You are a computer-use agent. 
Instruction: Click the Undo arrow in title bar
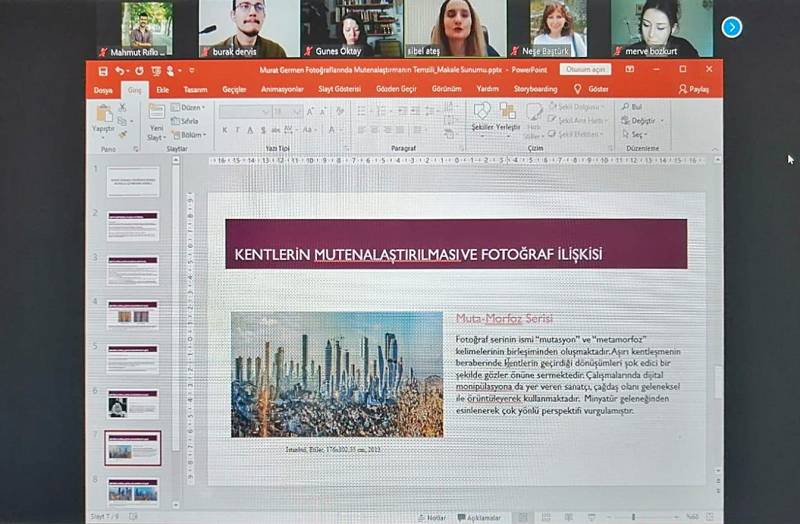click(118, 71)
